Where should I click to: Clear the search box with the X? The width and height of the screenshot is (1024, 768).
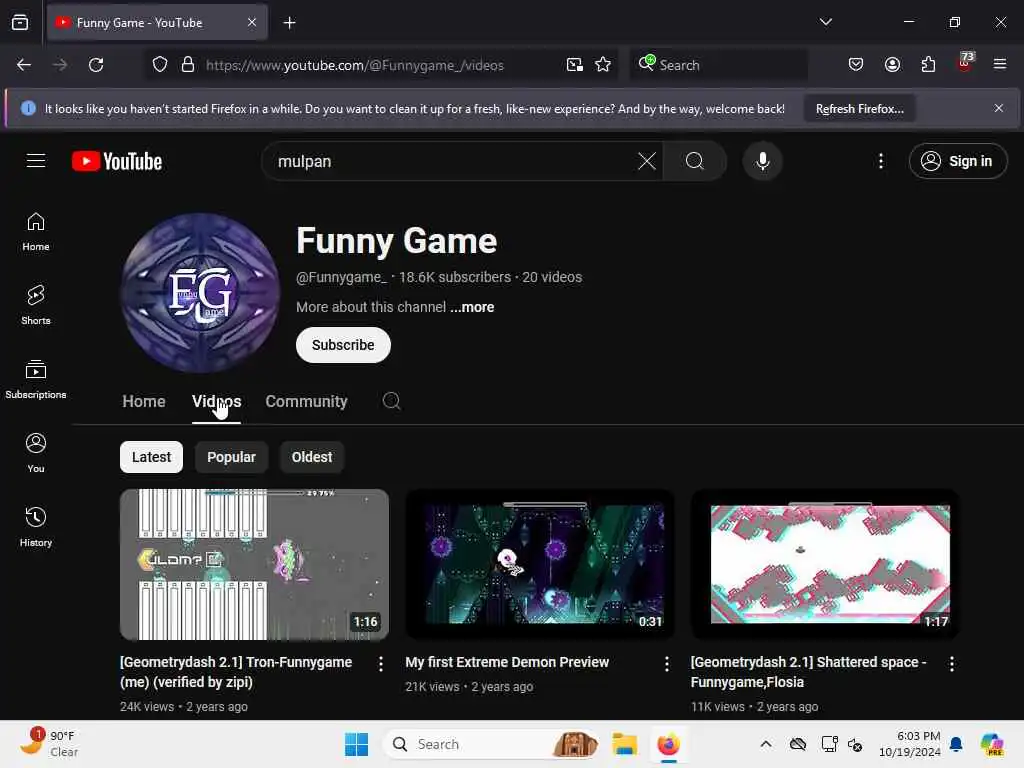(647, 161)
